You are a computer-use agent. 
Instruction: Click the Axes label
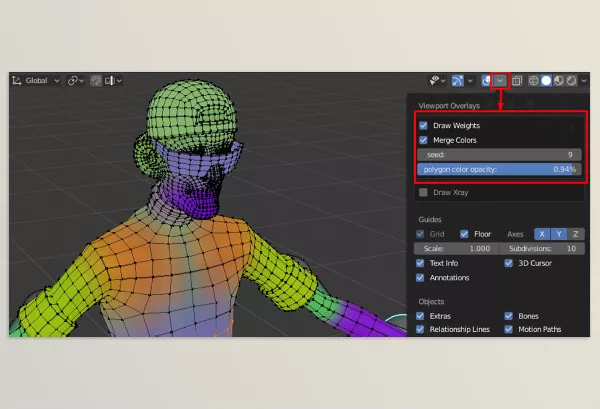pos(515,234)
